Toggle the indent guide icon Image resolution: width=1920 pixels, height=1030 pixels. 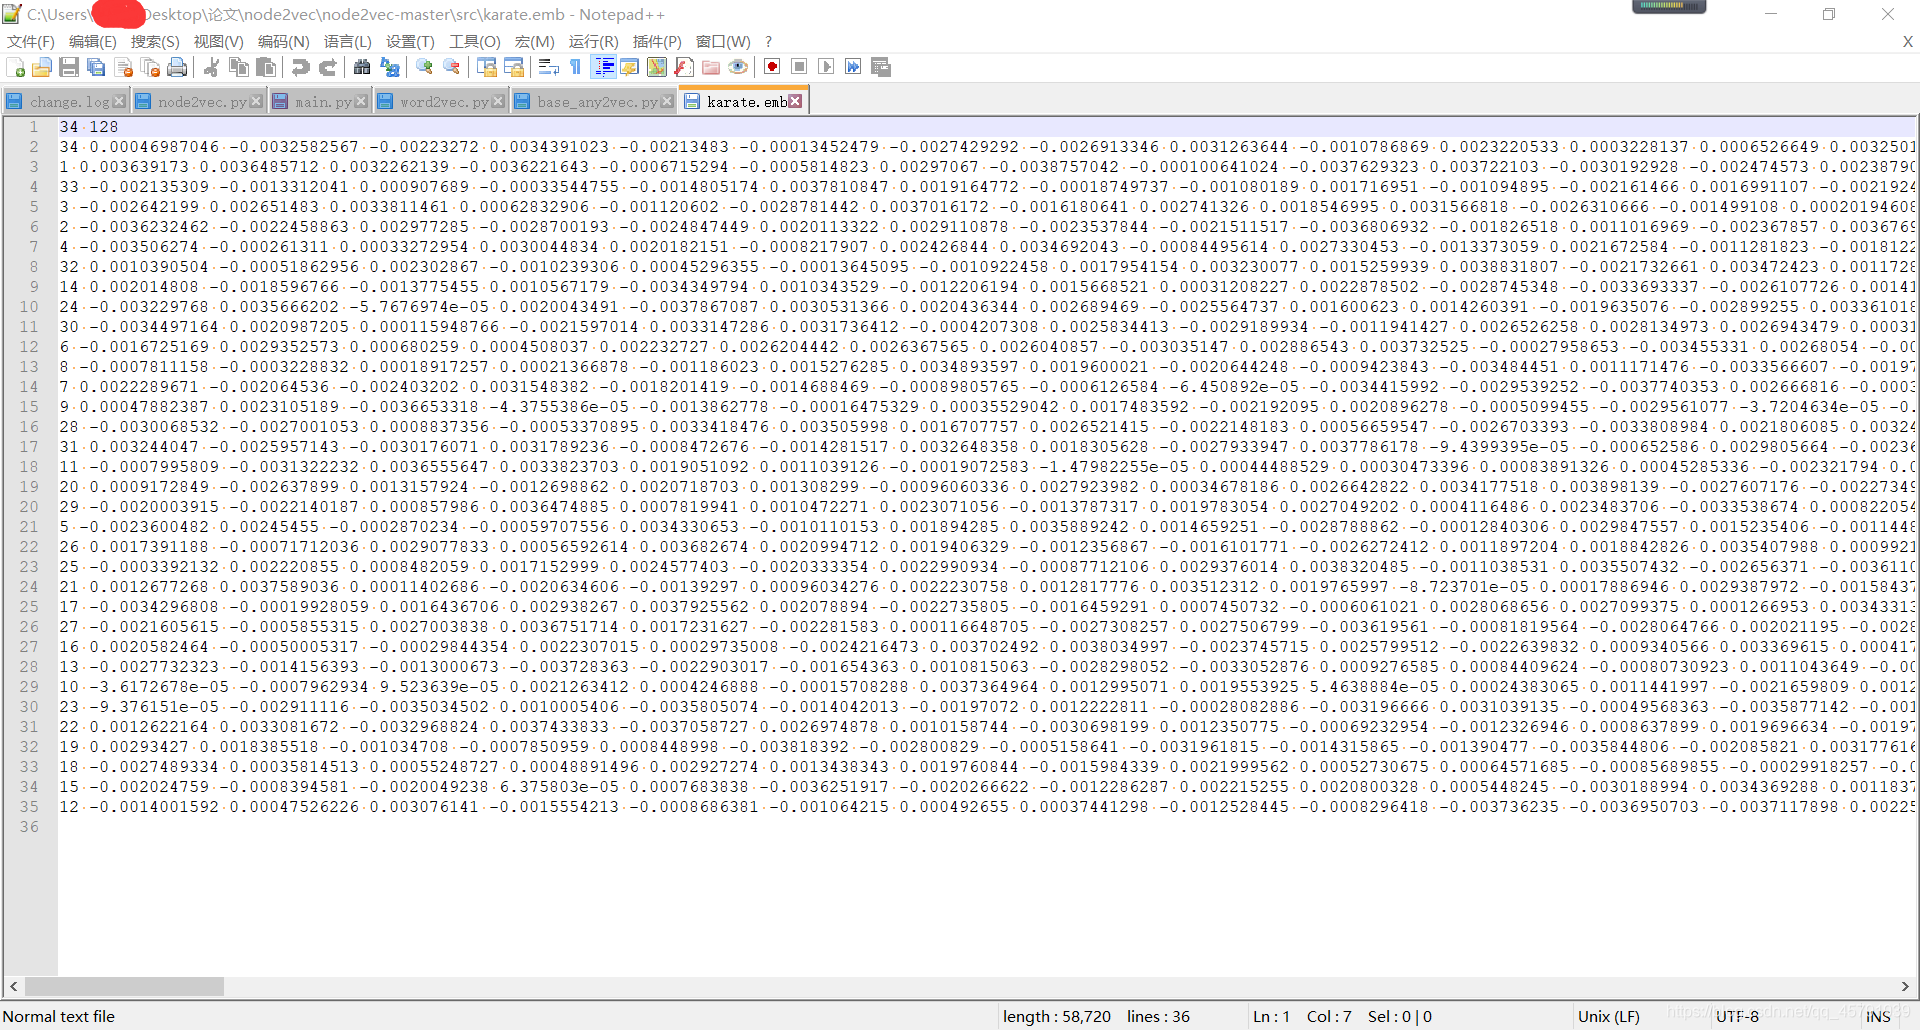pyautogui.click(x=604, y=67)
